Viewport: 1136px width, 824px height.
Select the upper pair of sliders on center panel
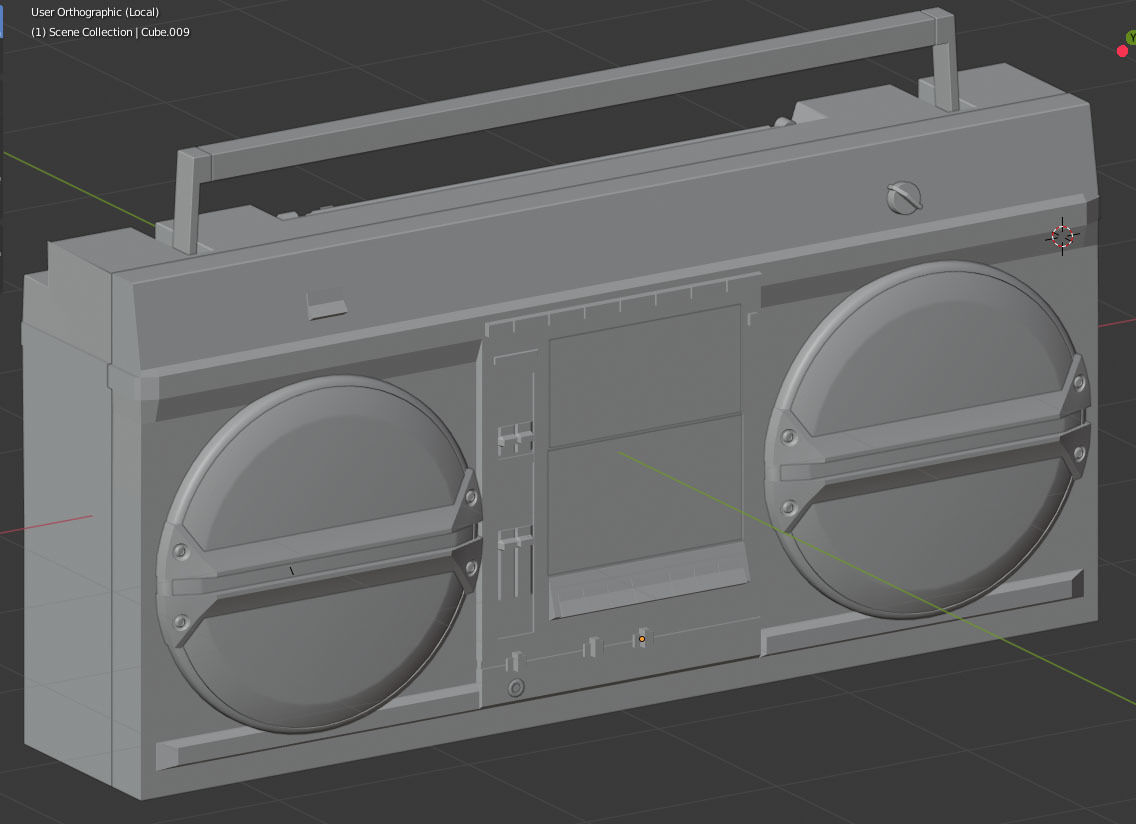(515, 438)
